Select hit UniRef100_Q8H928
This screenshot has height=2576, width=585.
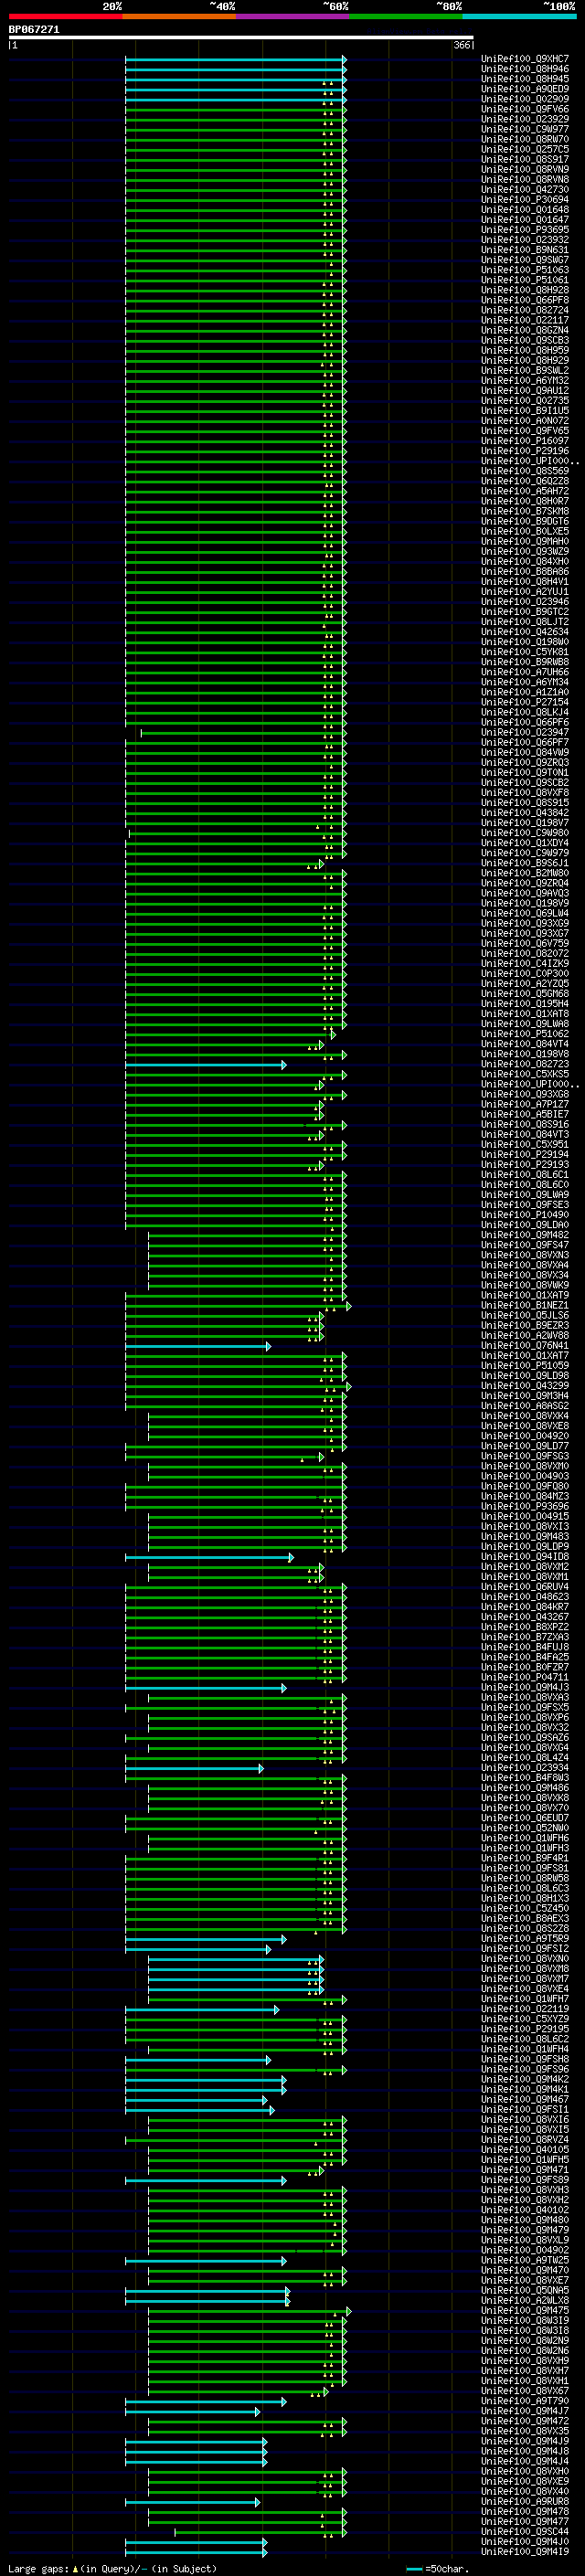[525, 290]
